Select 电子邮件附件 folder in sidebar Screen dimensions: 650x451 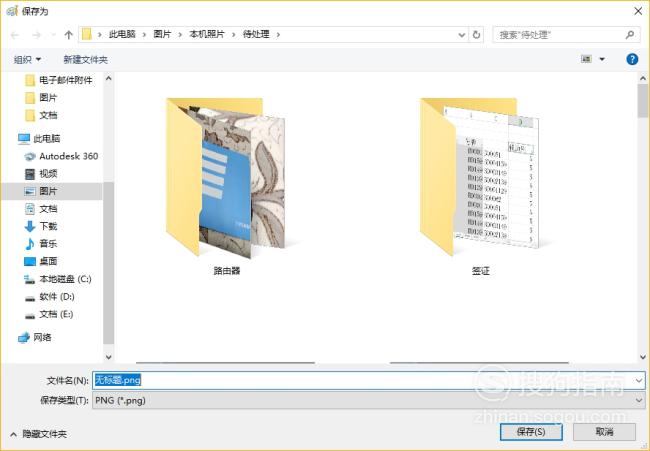pos(58,80)
